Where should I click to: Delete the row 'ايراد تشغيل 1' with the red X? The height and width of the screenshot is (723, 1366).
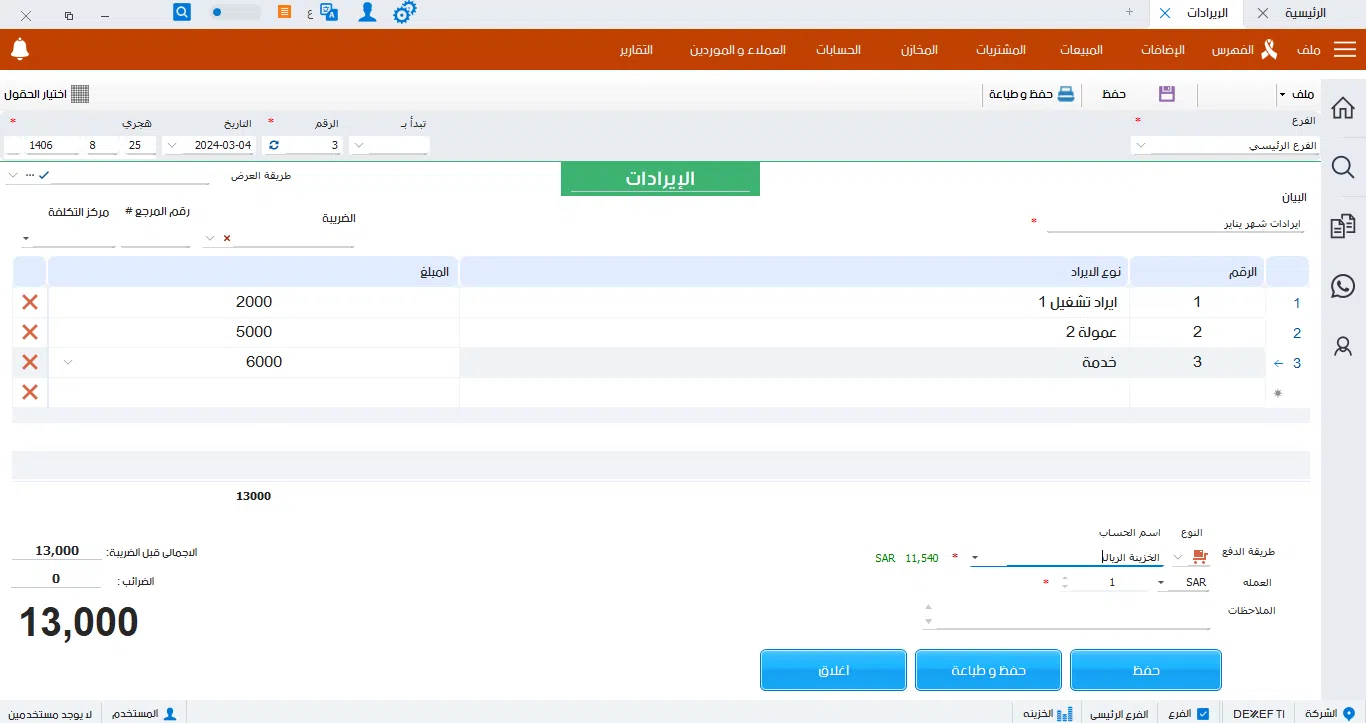[x=30, y=302]
